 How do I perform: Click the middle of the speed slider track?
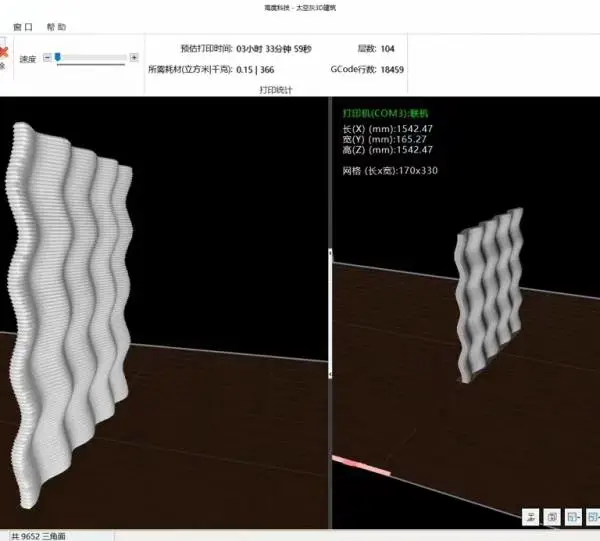point(91,57)
